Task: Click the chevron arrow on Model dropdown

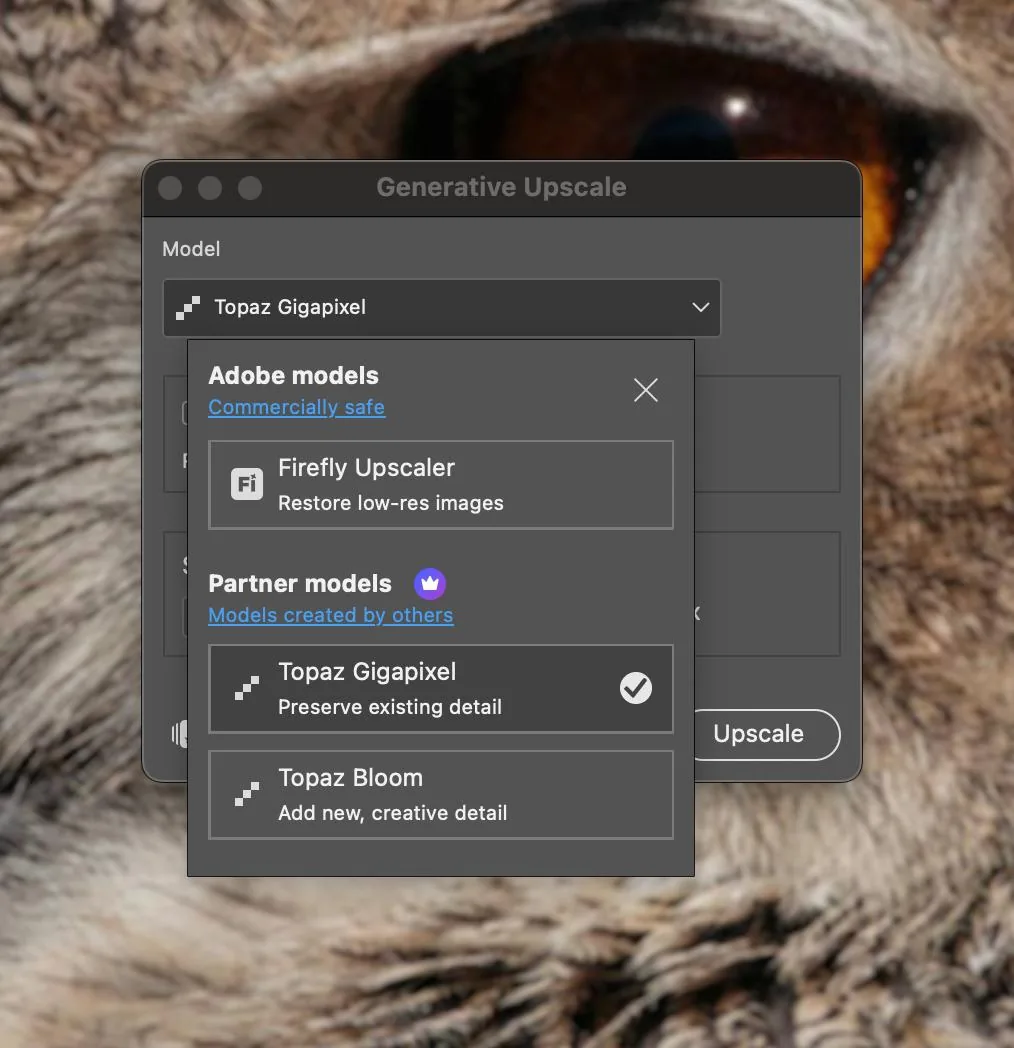Action: (x=701, y=307)
